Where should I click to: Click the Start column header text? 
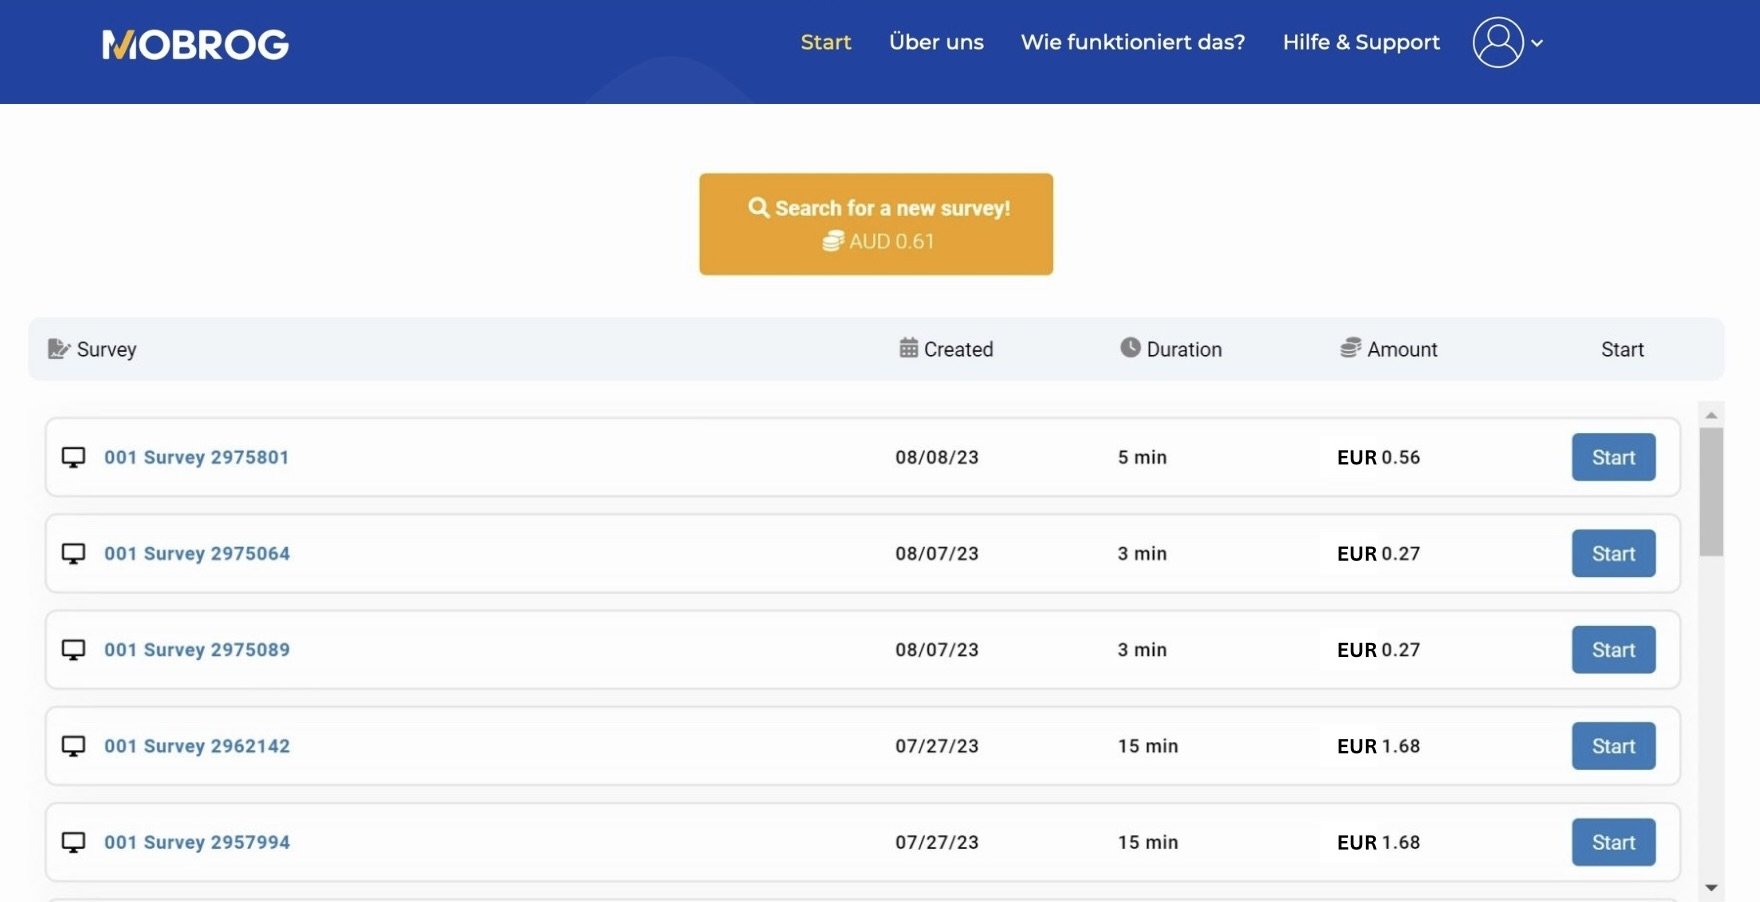1622,349
